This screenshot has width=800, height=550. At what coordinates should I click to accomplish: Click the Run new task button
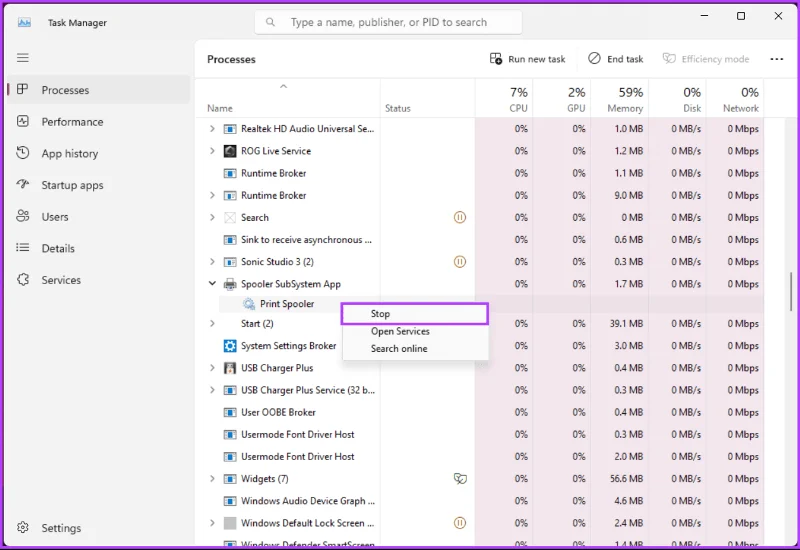tap(528, 59)
